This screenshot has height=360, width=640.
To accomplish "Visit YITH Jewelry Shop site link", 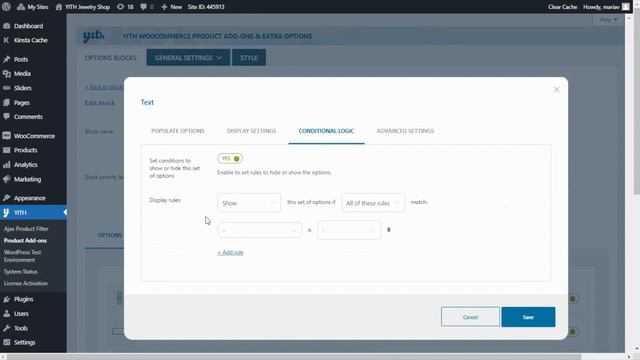I will click(83, 7).
